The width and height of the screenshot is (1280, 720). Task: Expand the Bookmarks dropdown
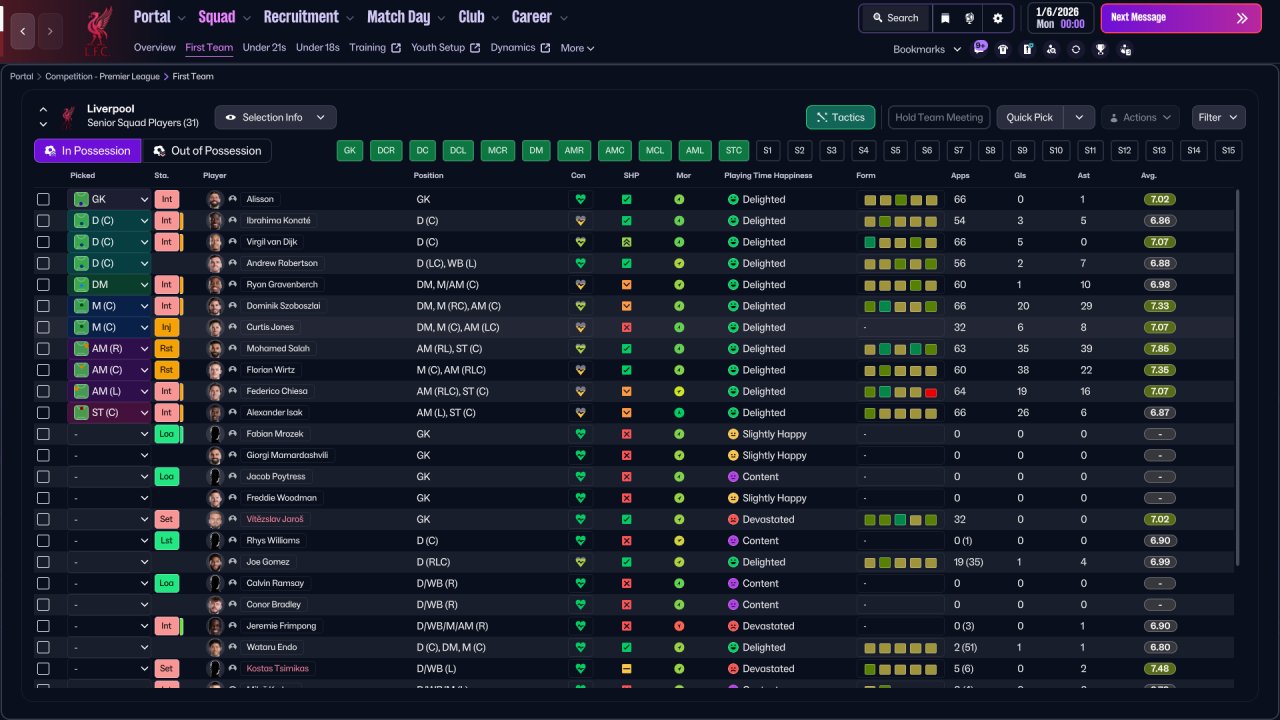(x=927, y=49)
